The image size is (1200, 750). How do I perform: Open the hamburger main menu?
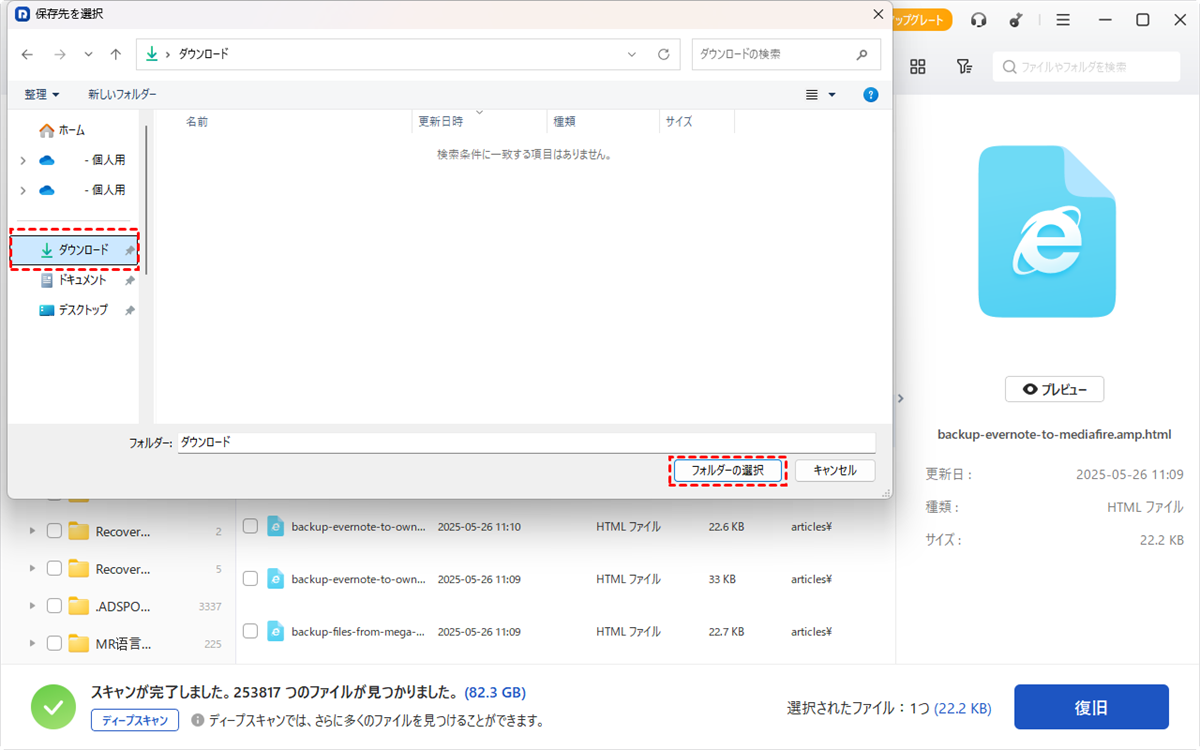click(1063, 20)
